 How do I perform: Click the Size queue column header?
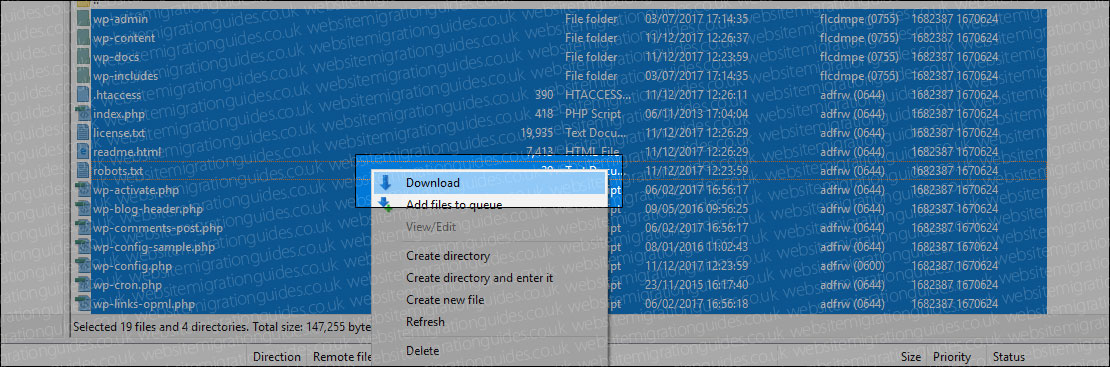[x=911, y=357]
